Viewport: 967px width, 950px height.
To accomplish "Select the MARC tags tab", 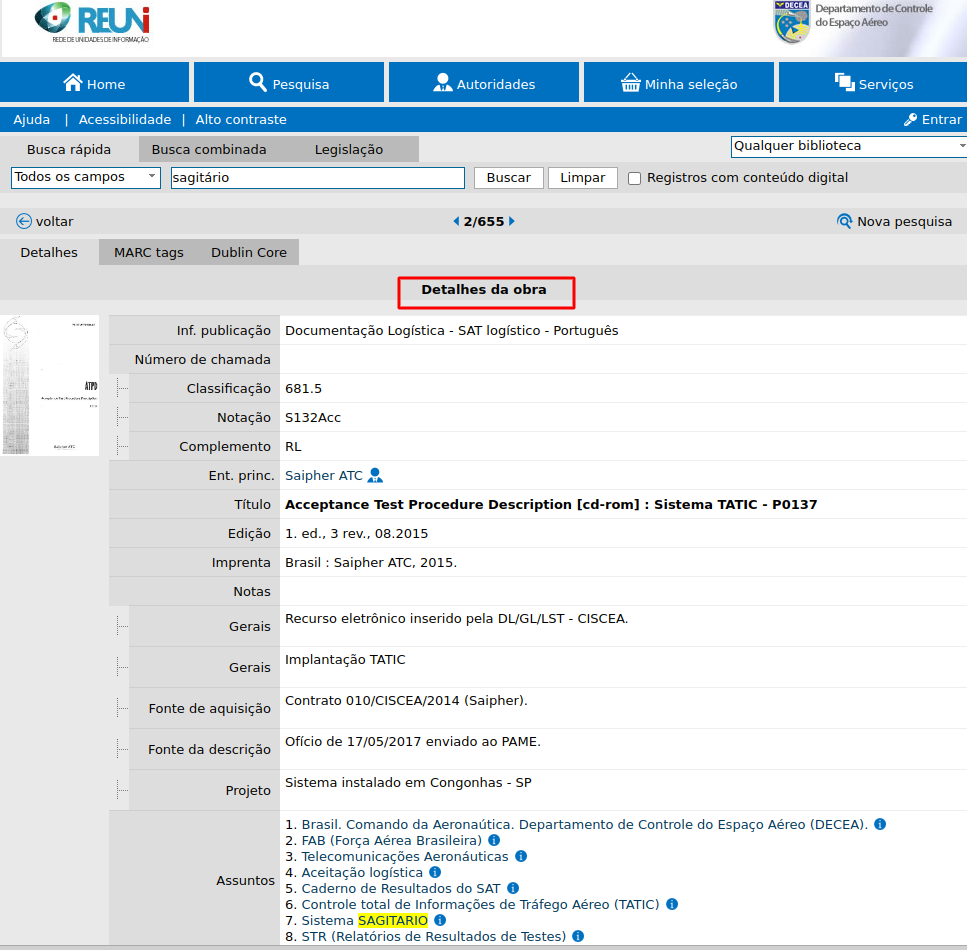I will click(x=149, y=252).
